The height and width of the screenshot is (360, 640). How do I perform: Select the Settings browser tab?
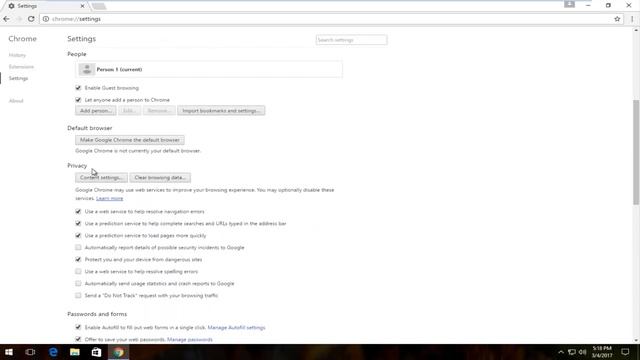pyautogui.click(x=46, y=6)
